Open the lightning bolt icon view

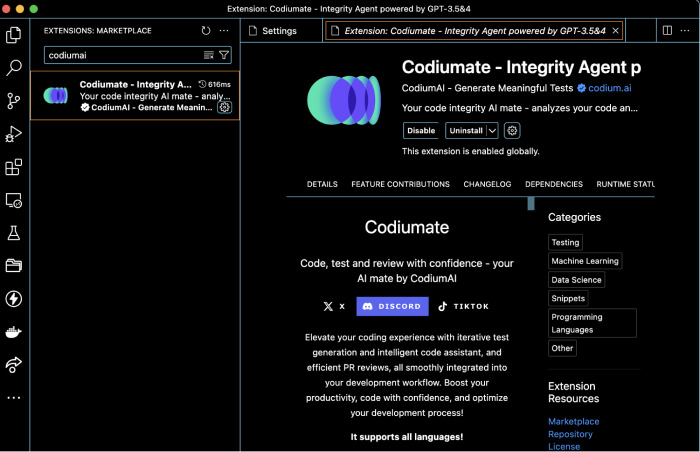pyautogui.click(x=14, y=299)
